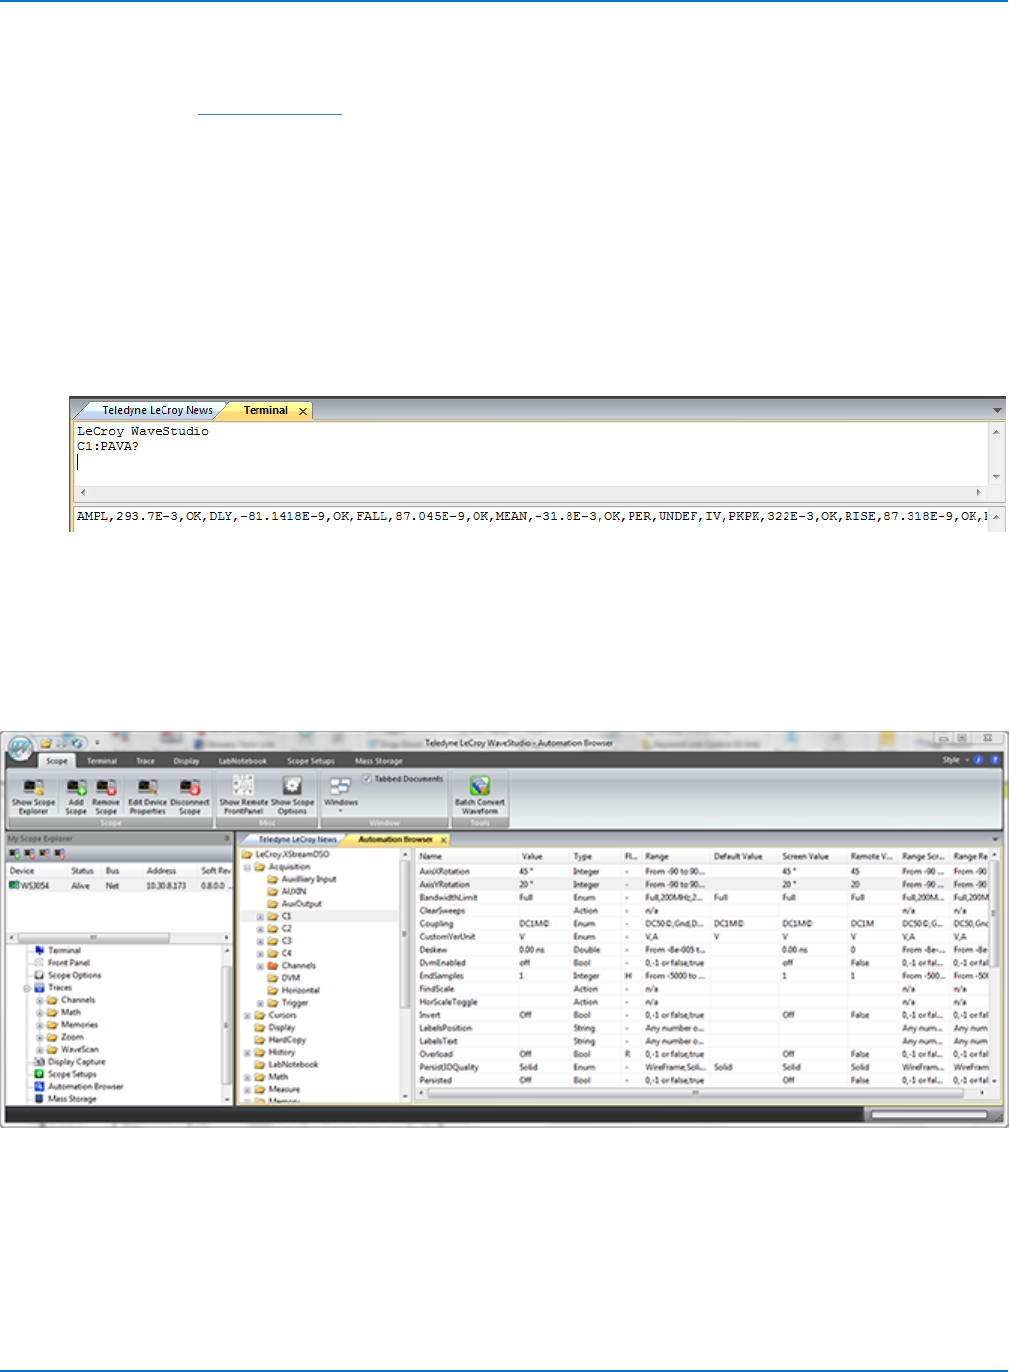Switch to the Trace ribbon tab

pyautogui.click(x=145, y=761)
